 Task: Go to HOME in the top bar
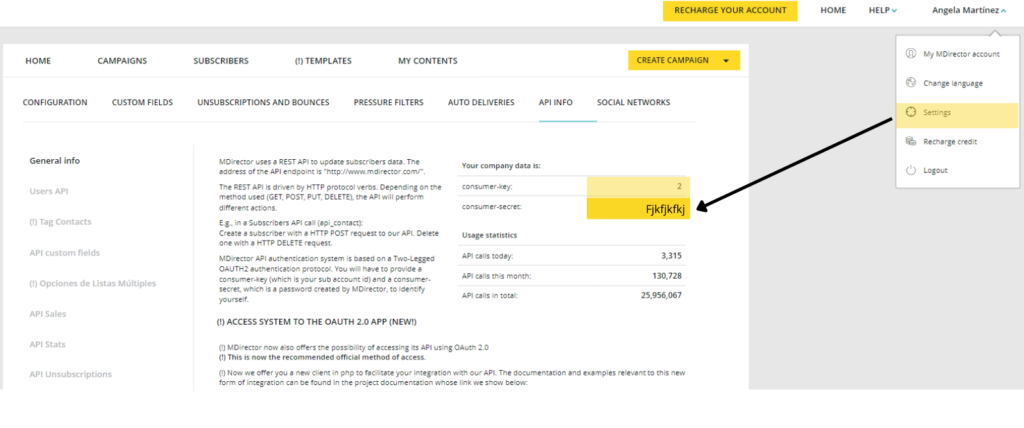click(x=833, y=10)
